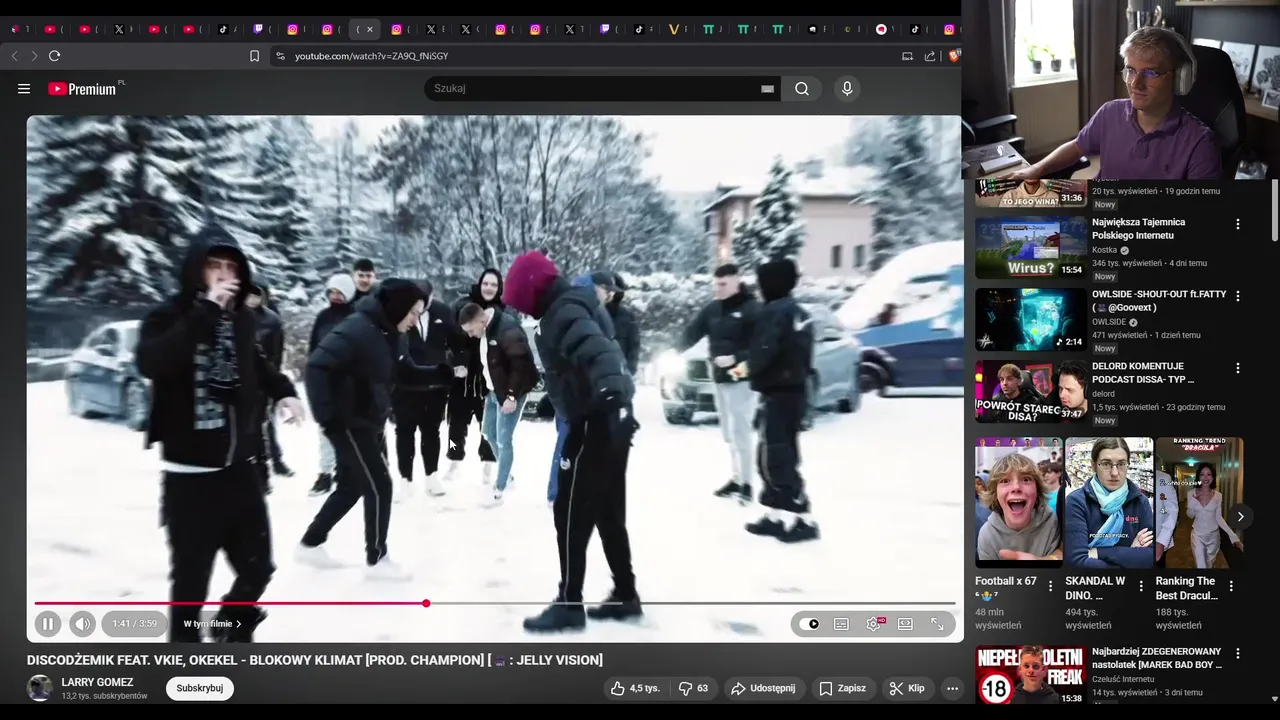Open 'Wirus?' video thumbnail
Image resolution: width=1280 pixels, height=720 pixels.
coord(1031,248)
